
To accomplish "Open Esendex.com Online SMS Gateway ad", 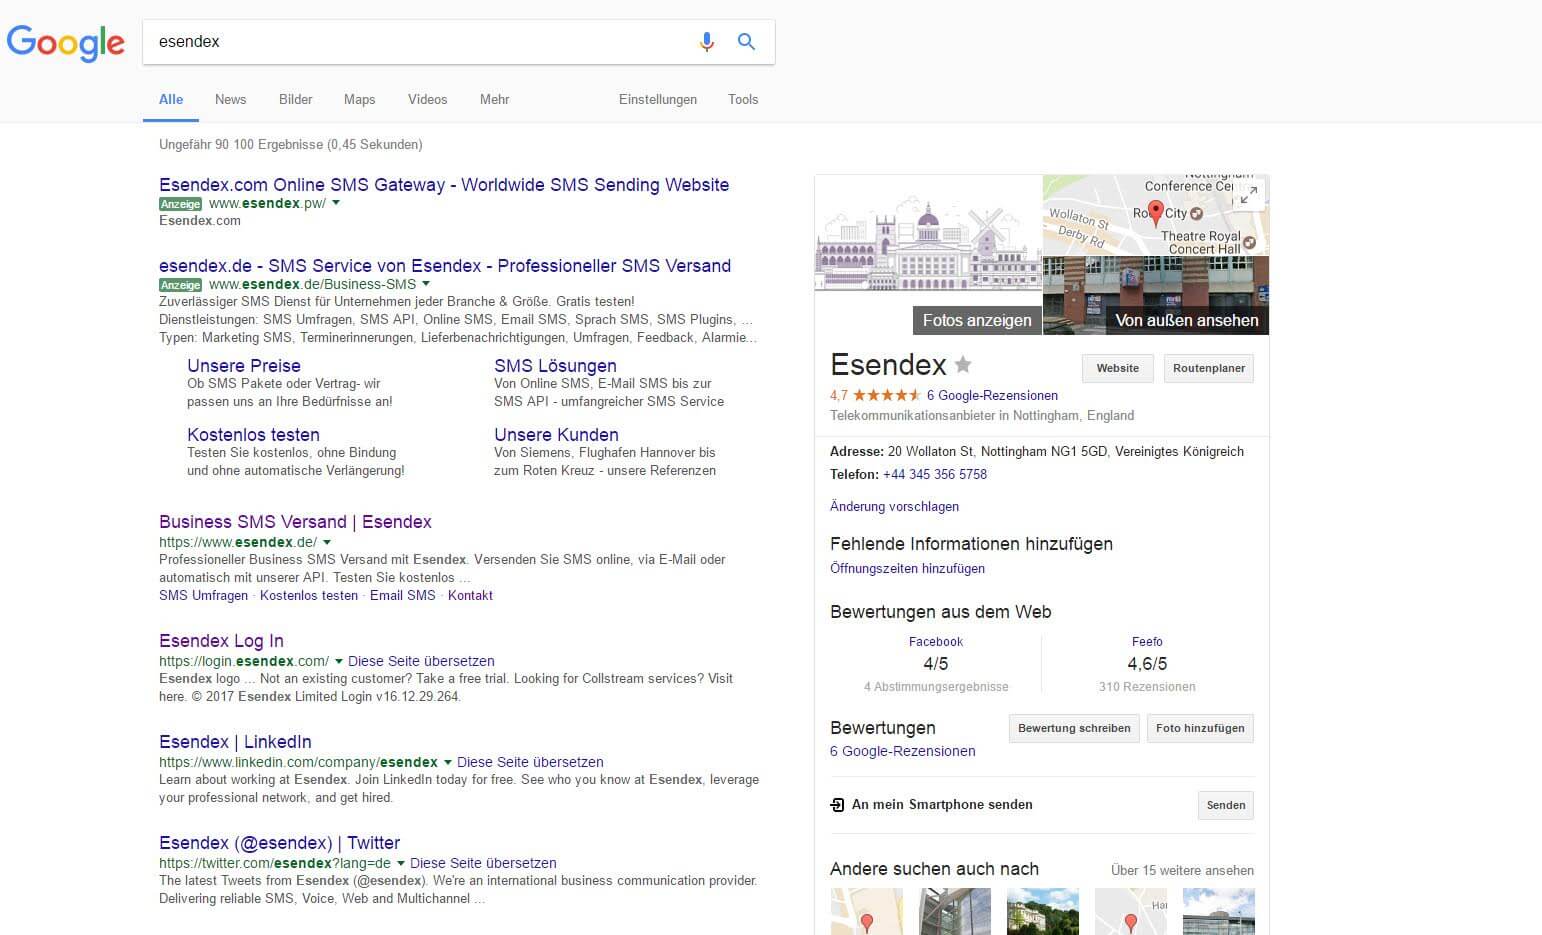I will pyautogui.click(x=444, y=185).
